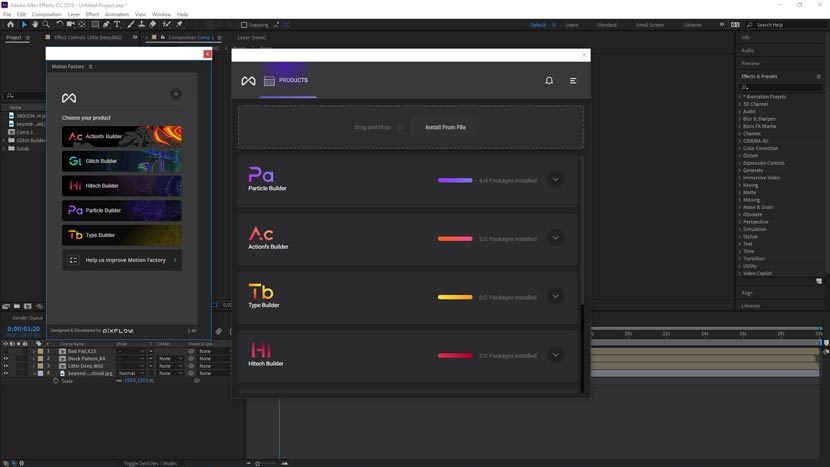Choose Actionfx Builder product
The image size is (830, 467).
(122, 136)
